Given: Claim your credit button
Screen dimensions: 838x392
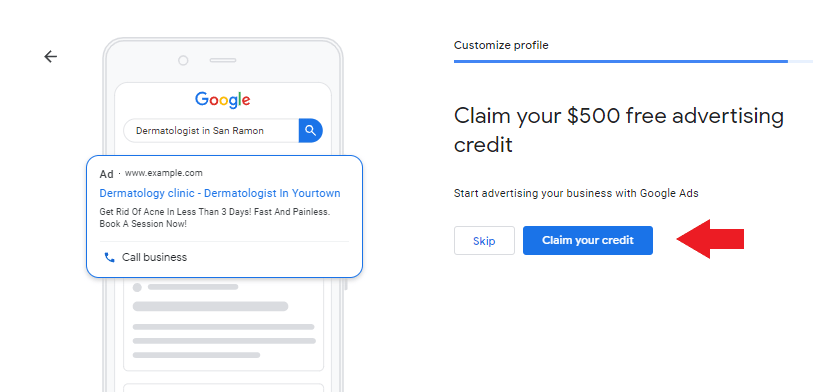Looking at the screenshot, I should (x=588, y=241).
